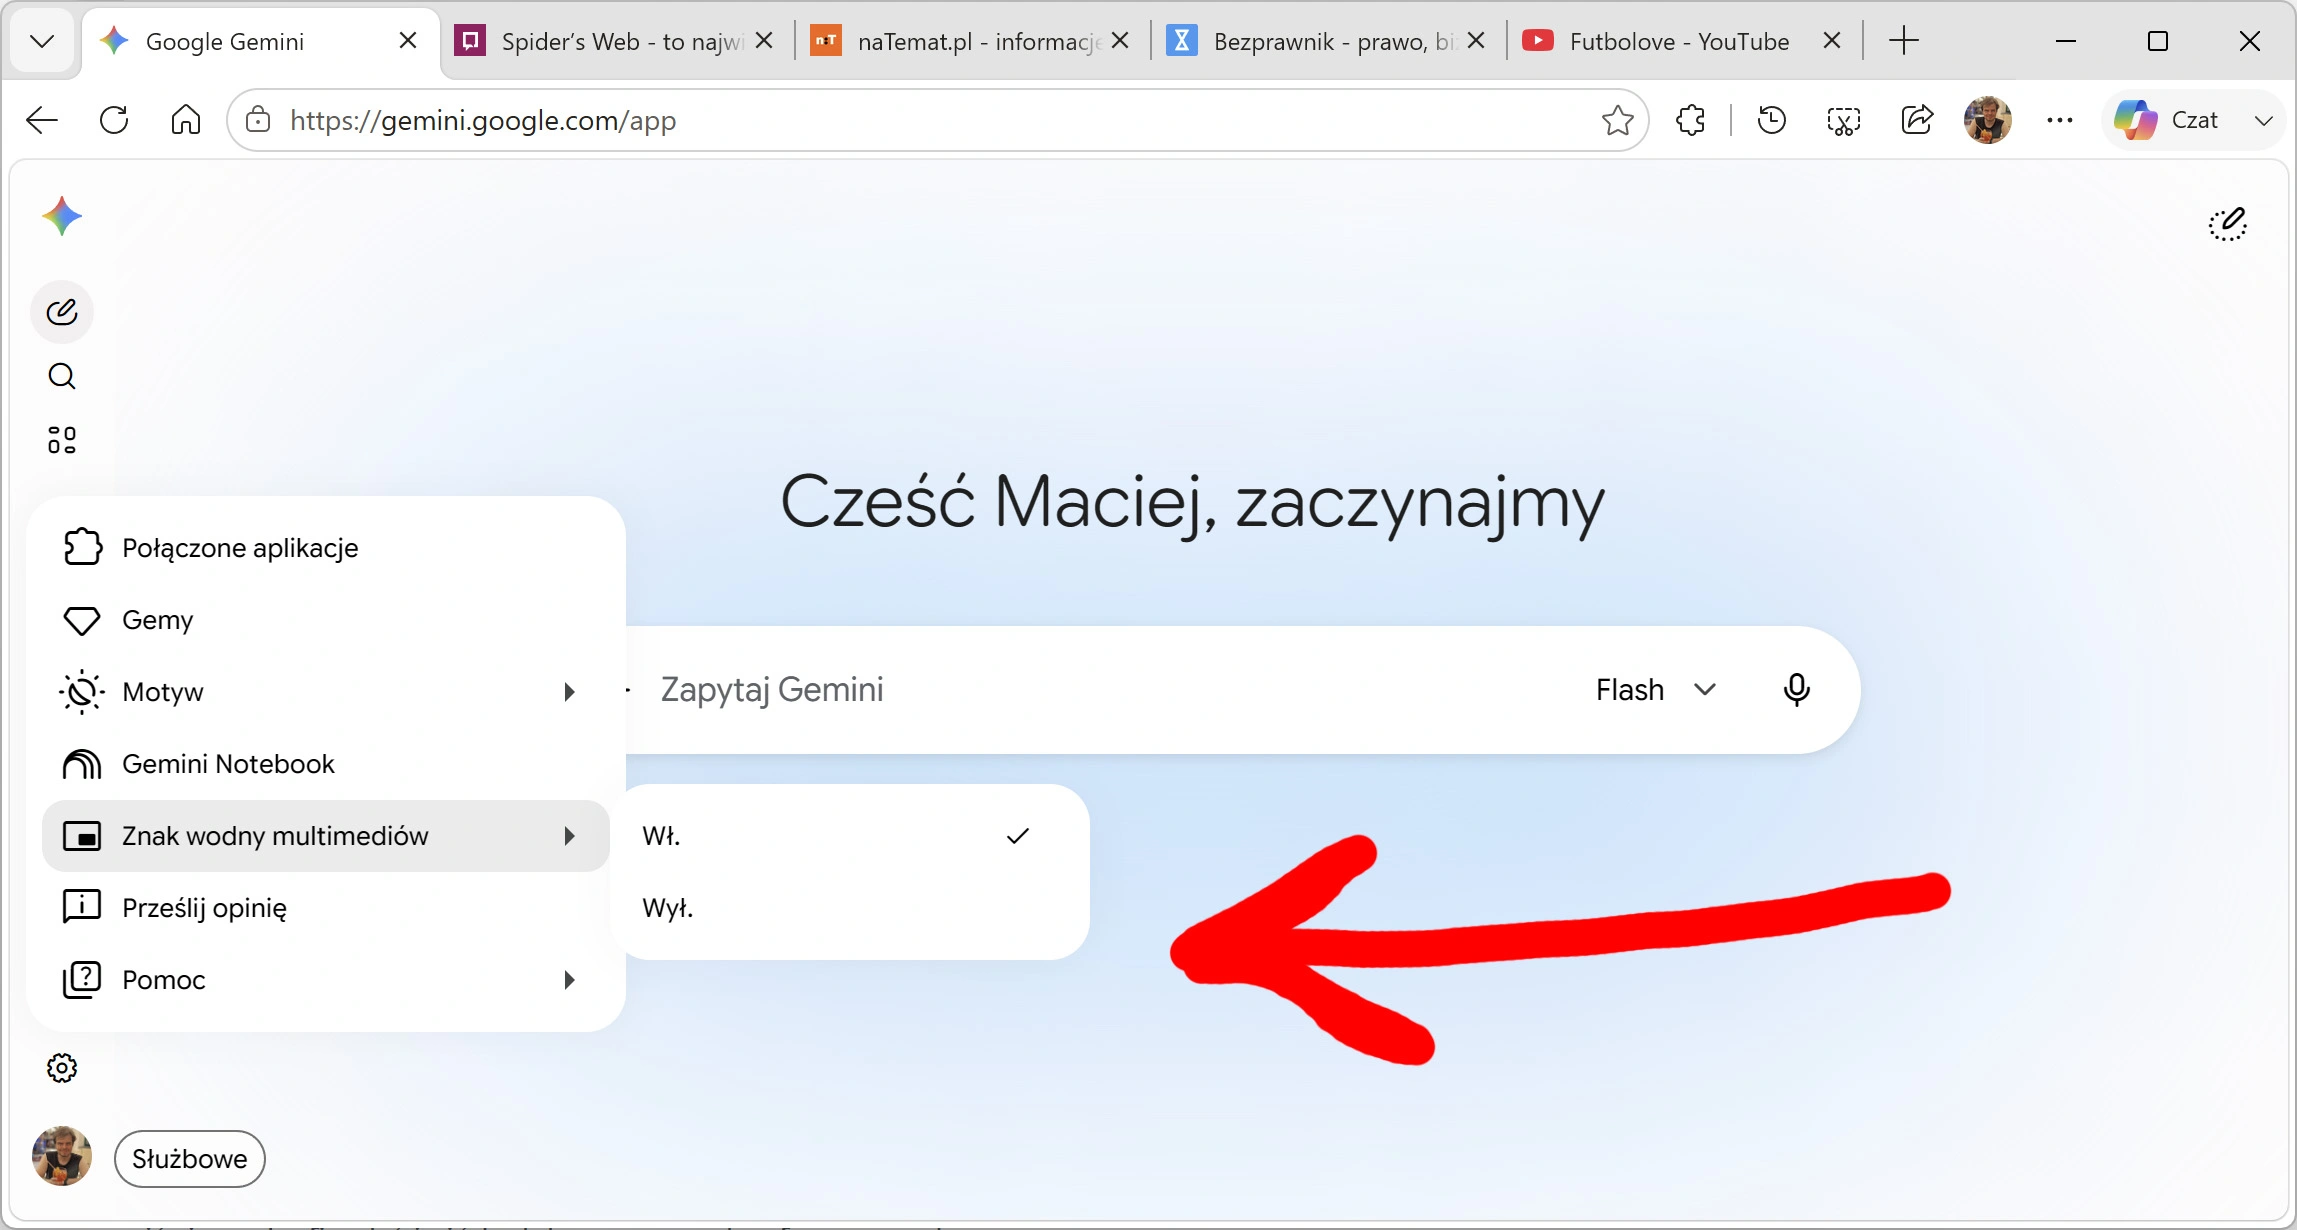2297x1230 pixels.
Task: Select Połączone aplikacje menu item
Action: pyautogui.click(x=326, y=548)
